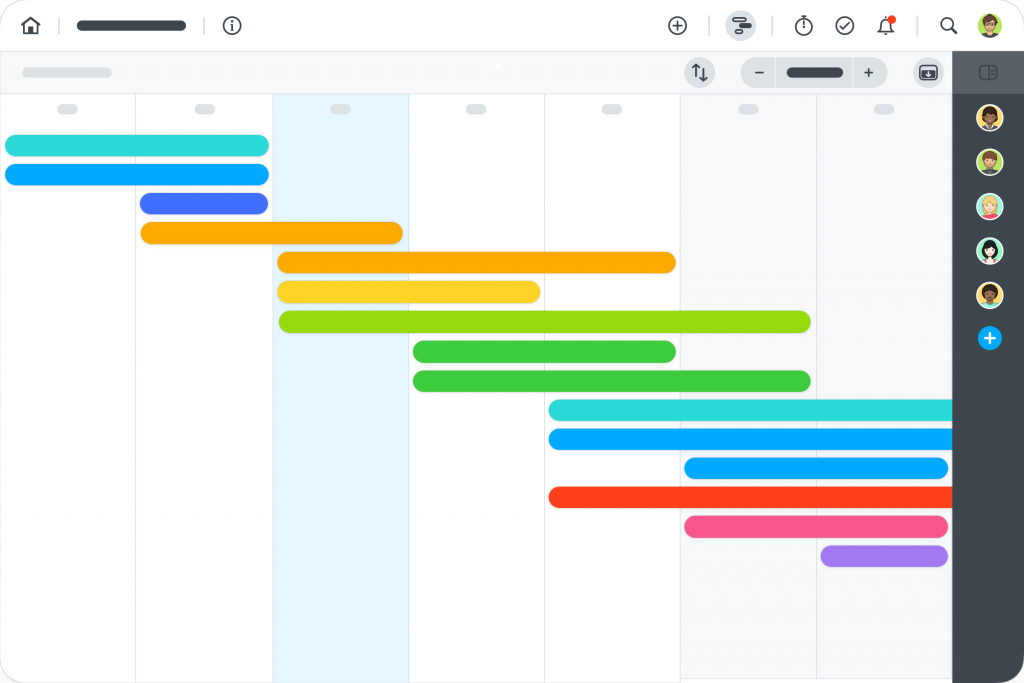Toggle the right sidebar panel

click(988, 73)
